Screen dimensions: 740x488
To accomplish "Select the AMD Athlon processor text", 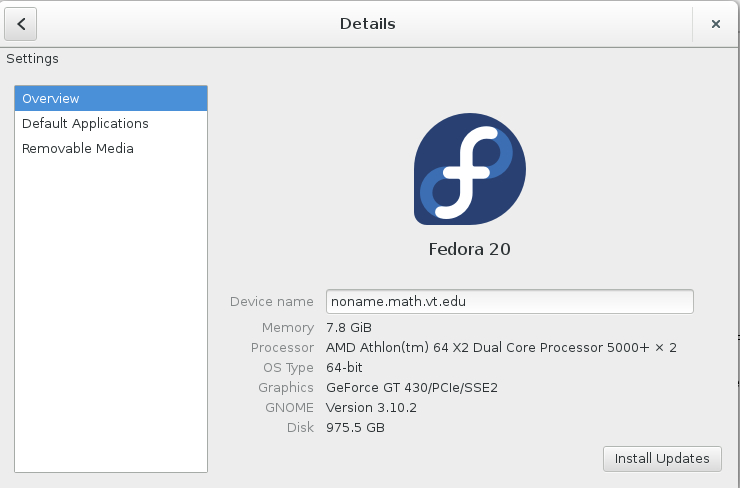I will click(501, 348).
